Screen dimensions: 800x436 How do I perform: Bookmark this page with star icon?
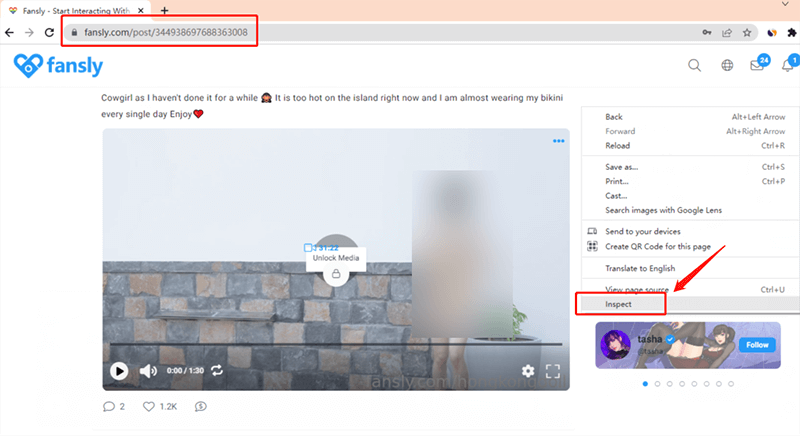coord(746,32)
